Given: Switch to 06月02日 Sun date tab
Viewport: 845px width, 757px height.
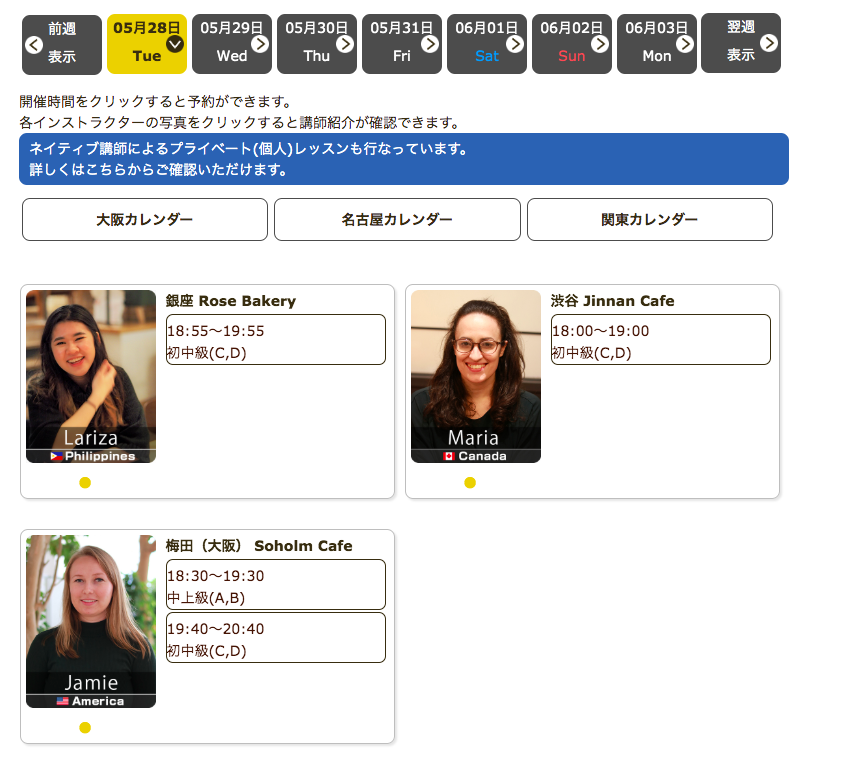Looking at the screenshot, I should (571, 44).
